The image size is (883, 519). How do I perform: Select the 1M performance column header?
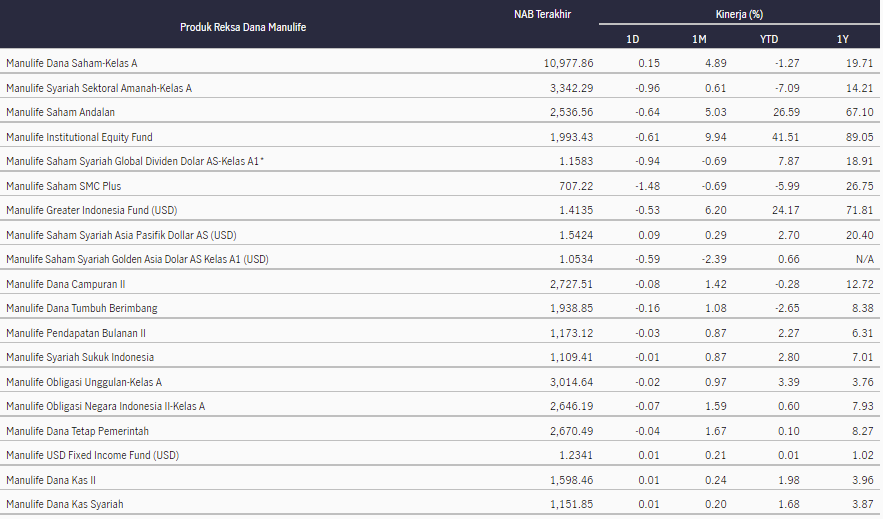[699, 39]
